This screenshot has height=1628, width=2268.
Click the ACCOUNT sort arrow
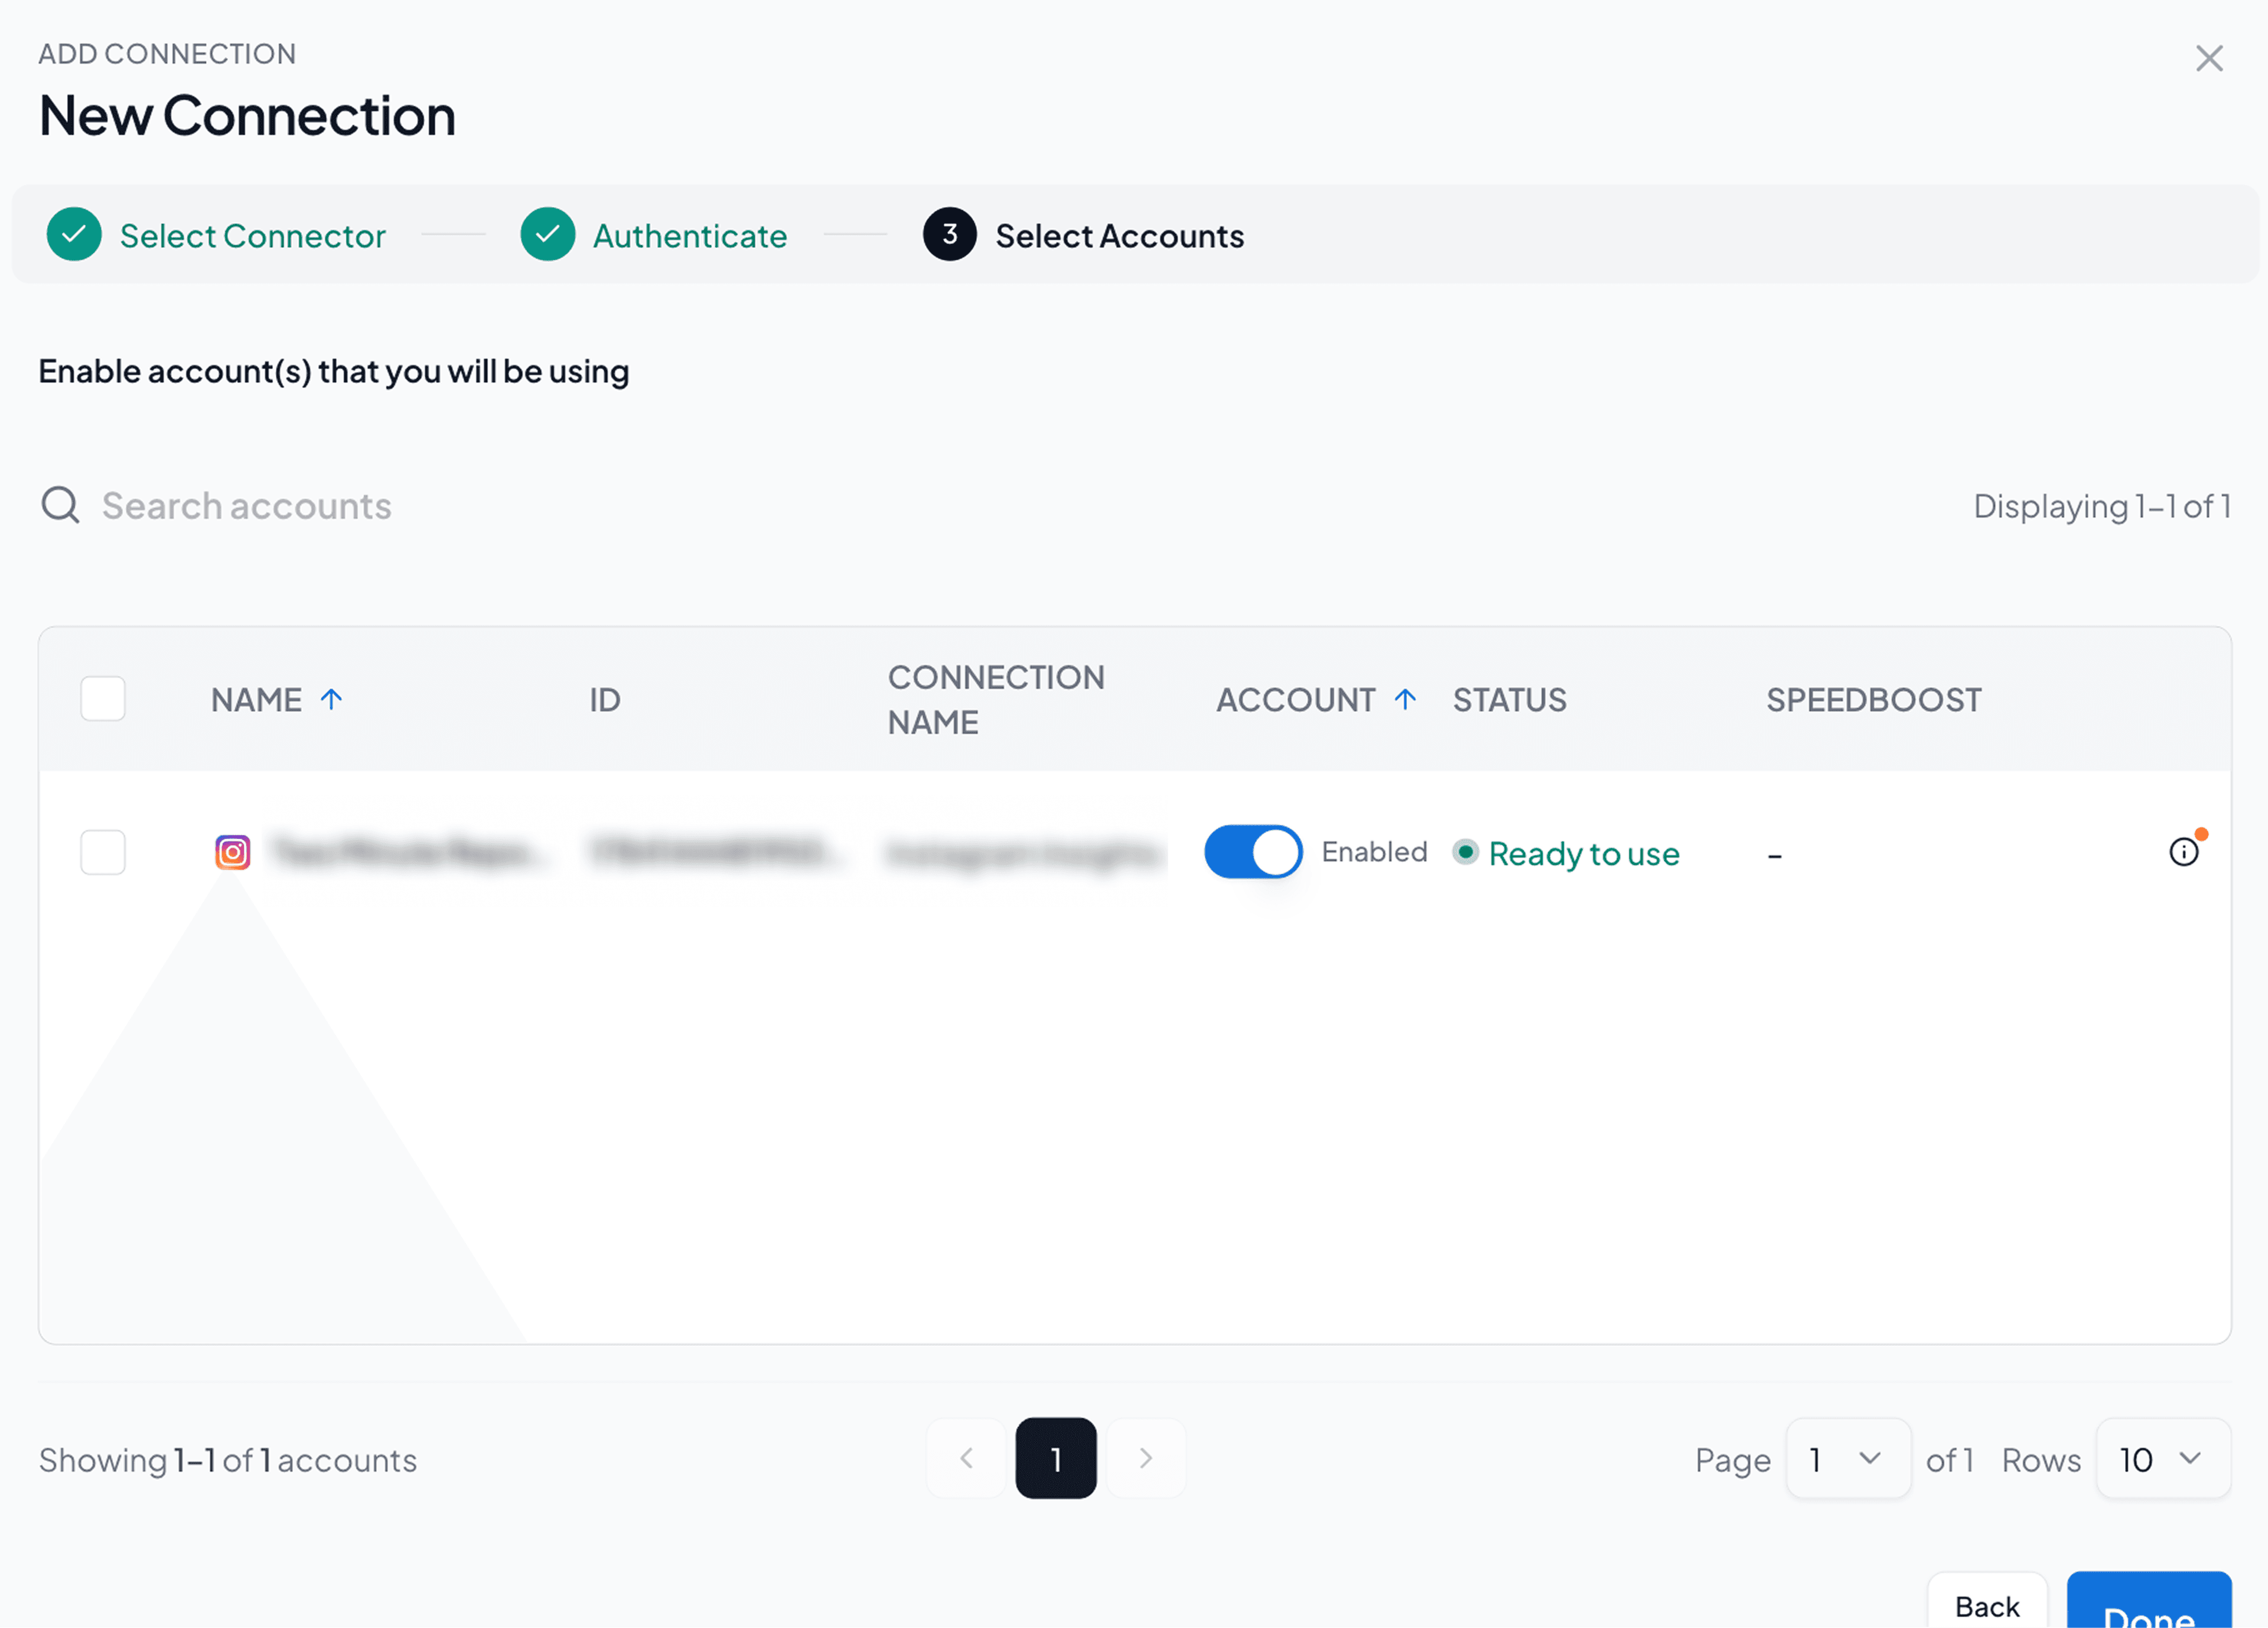coord(1405,699)
